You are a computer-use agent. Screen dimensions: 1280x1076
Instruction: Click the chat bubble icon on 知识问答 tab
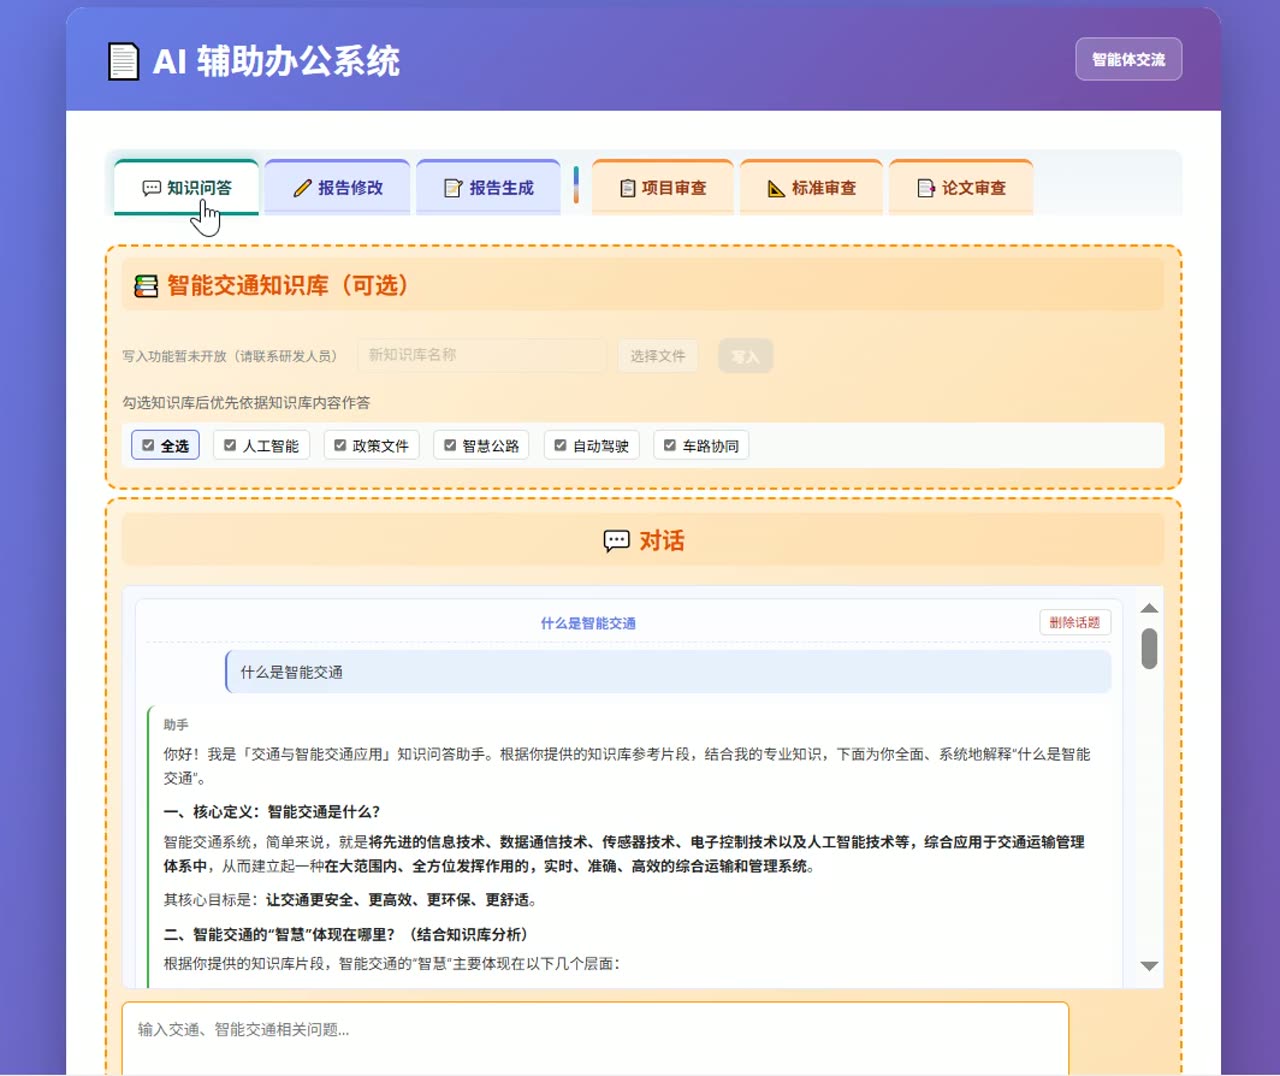152,188
